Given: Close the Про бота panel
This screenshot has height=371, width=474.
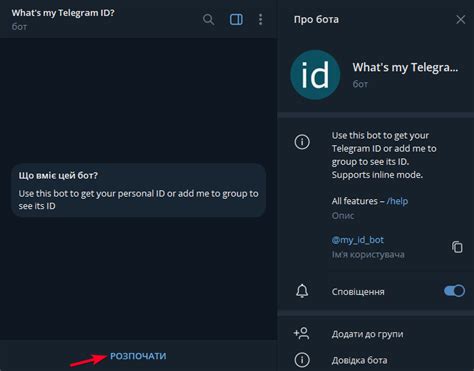Looking at the screenshot, I should [x=461, y=19].
